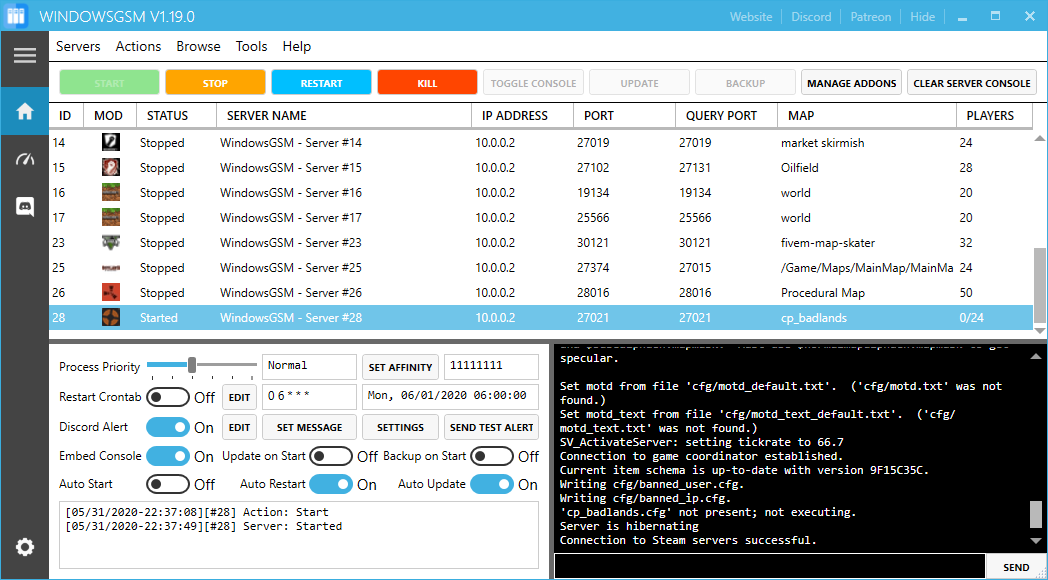Sort by the STATUS column header
The width and height of the screenshot is (1048, 580).
[176, 116]
